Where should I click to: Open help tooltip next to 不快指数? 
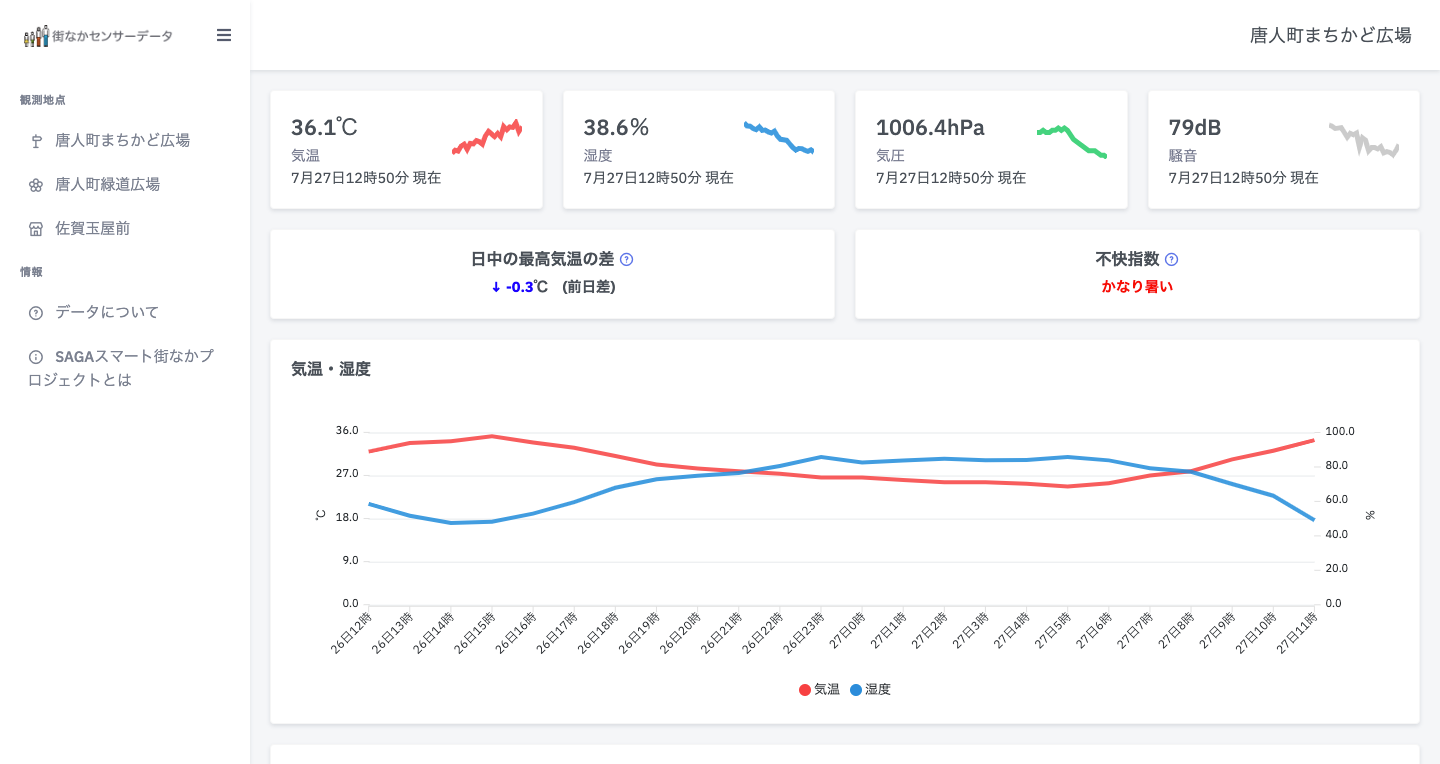click(1172, 260)
